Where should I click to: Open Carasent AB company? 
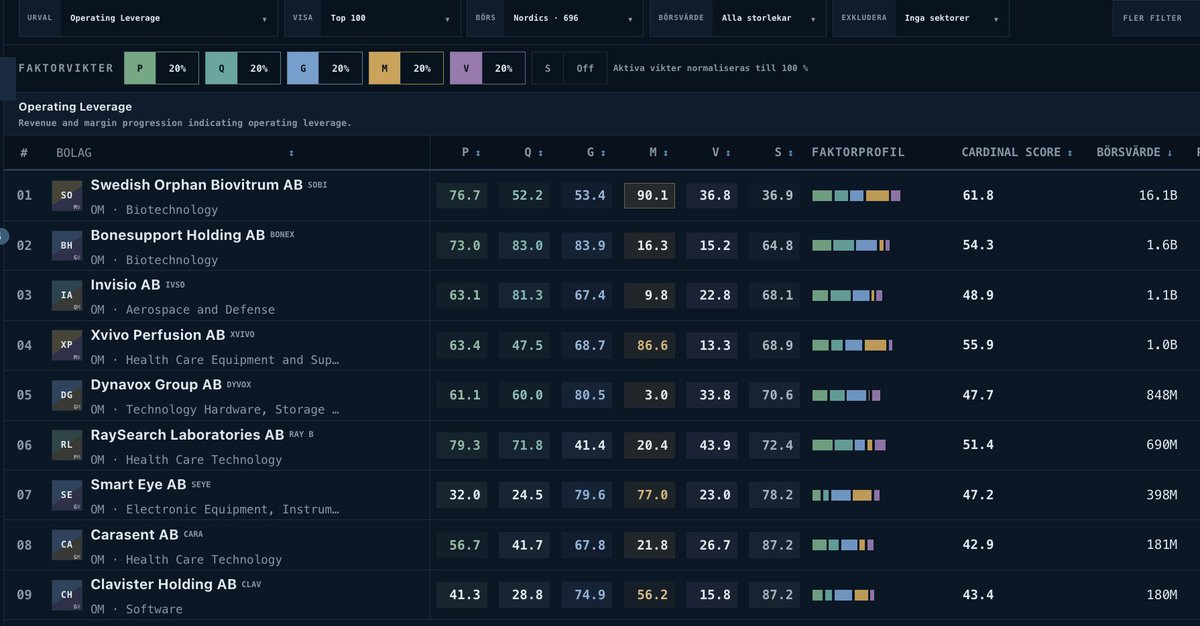click(x=134, y=535)
